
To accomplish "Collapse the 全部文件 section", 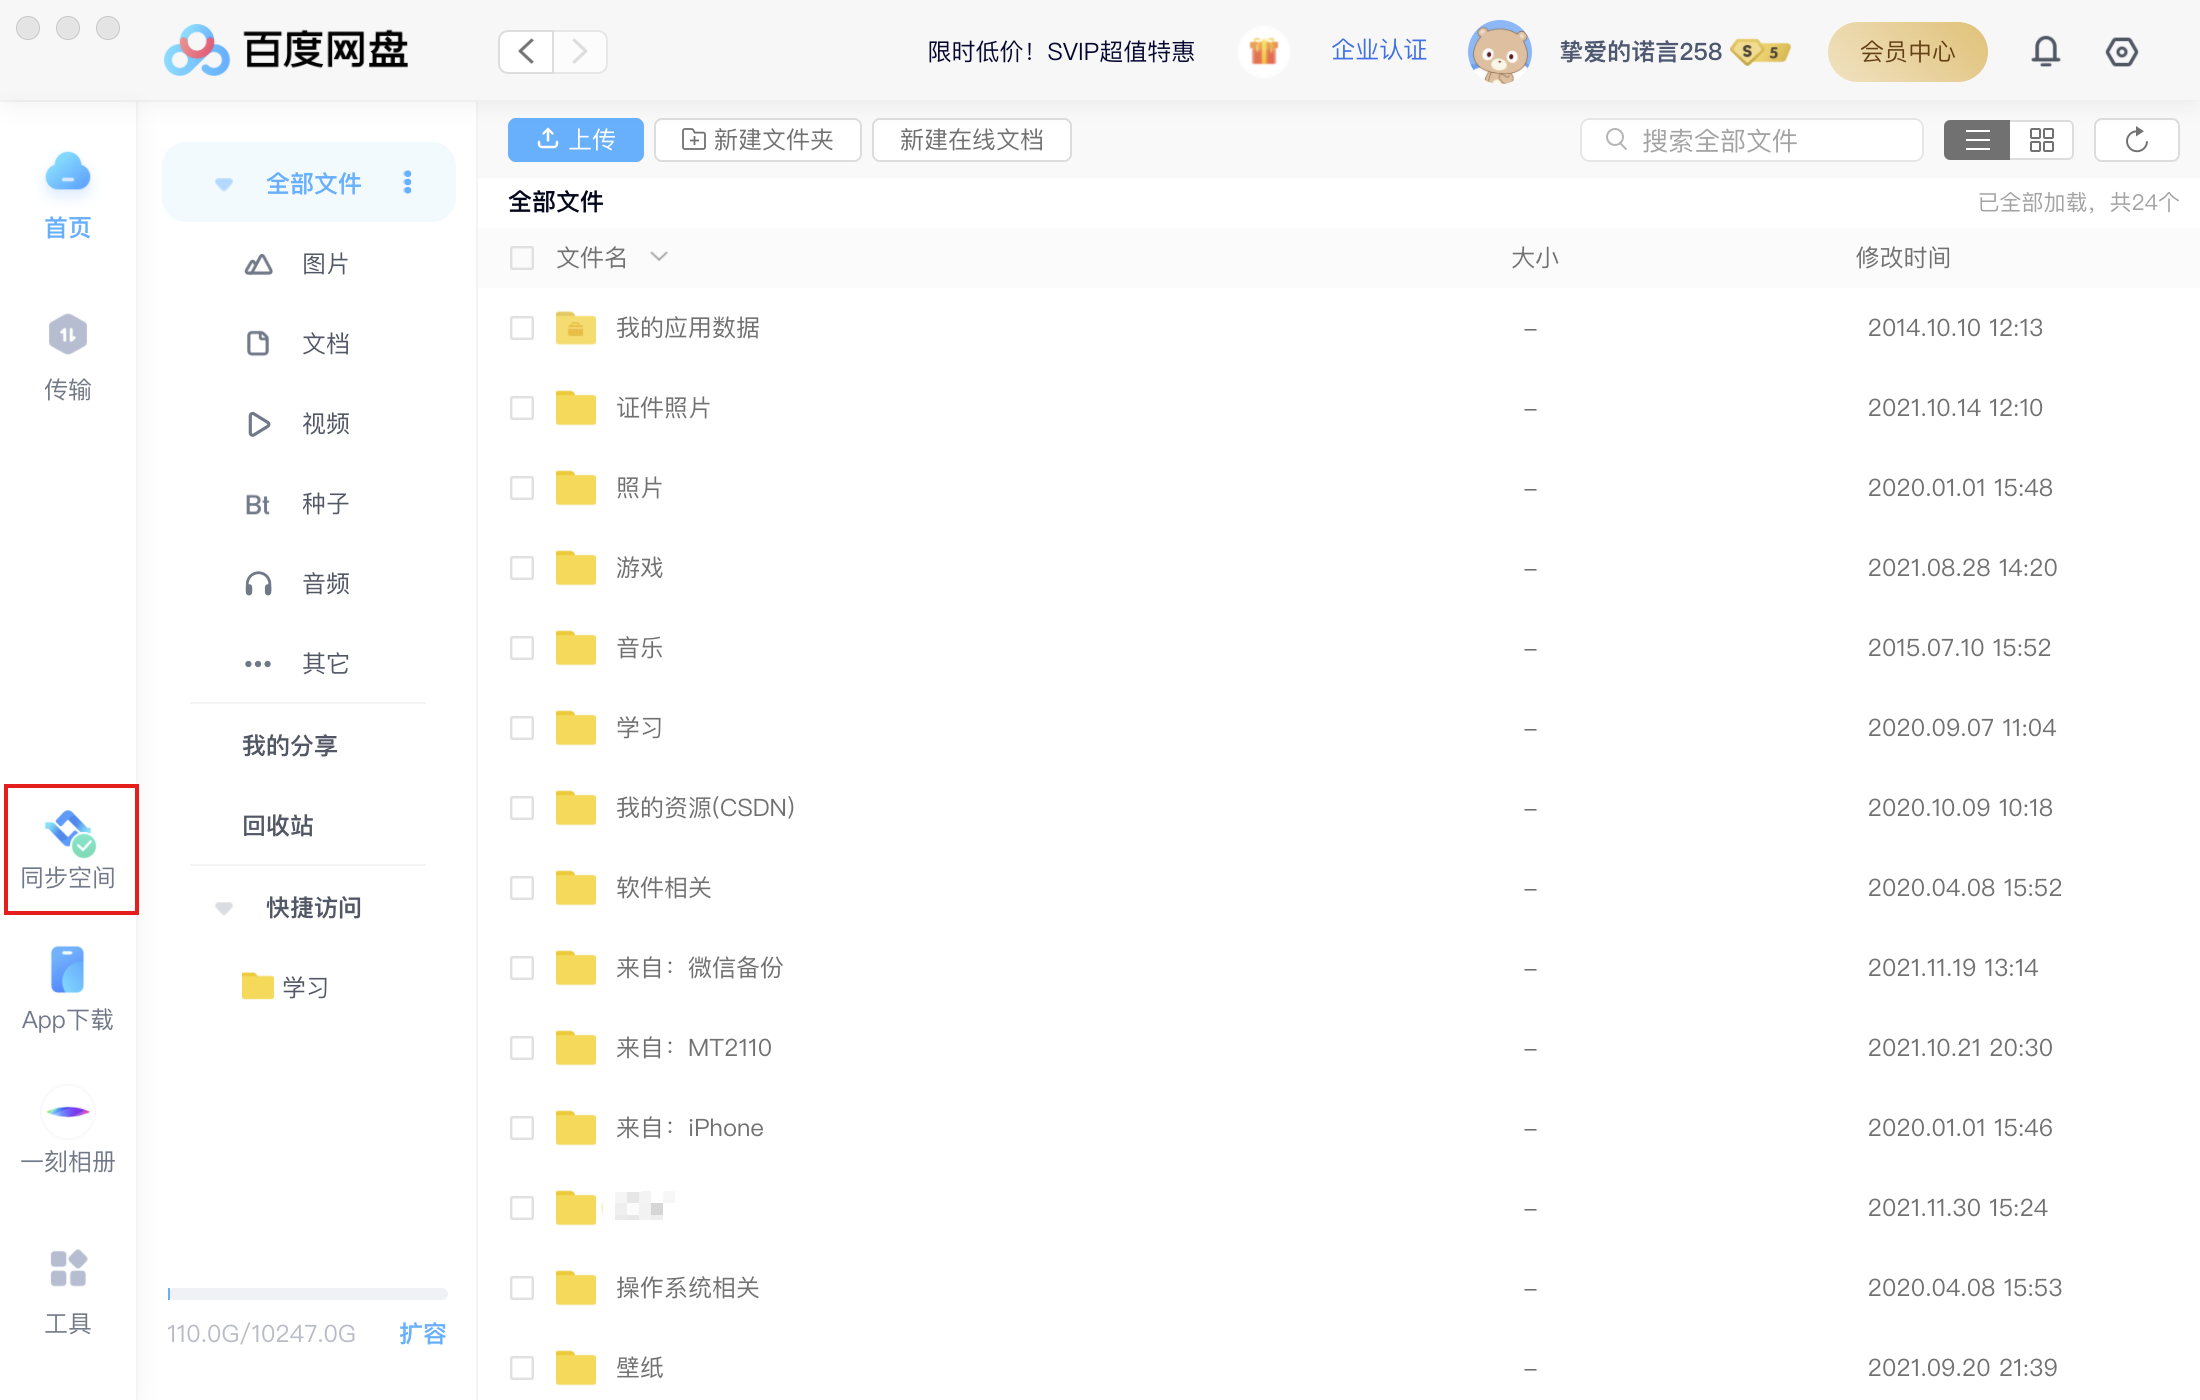I will (223, 183).
